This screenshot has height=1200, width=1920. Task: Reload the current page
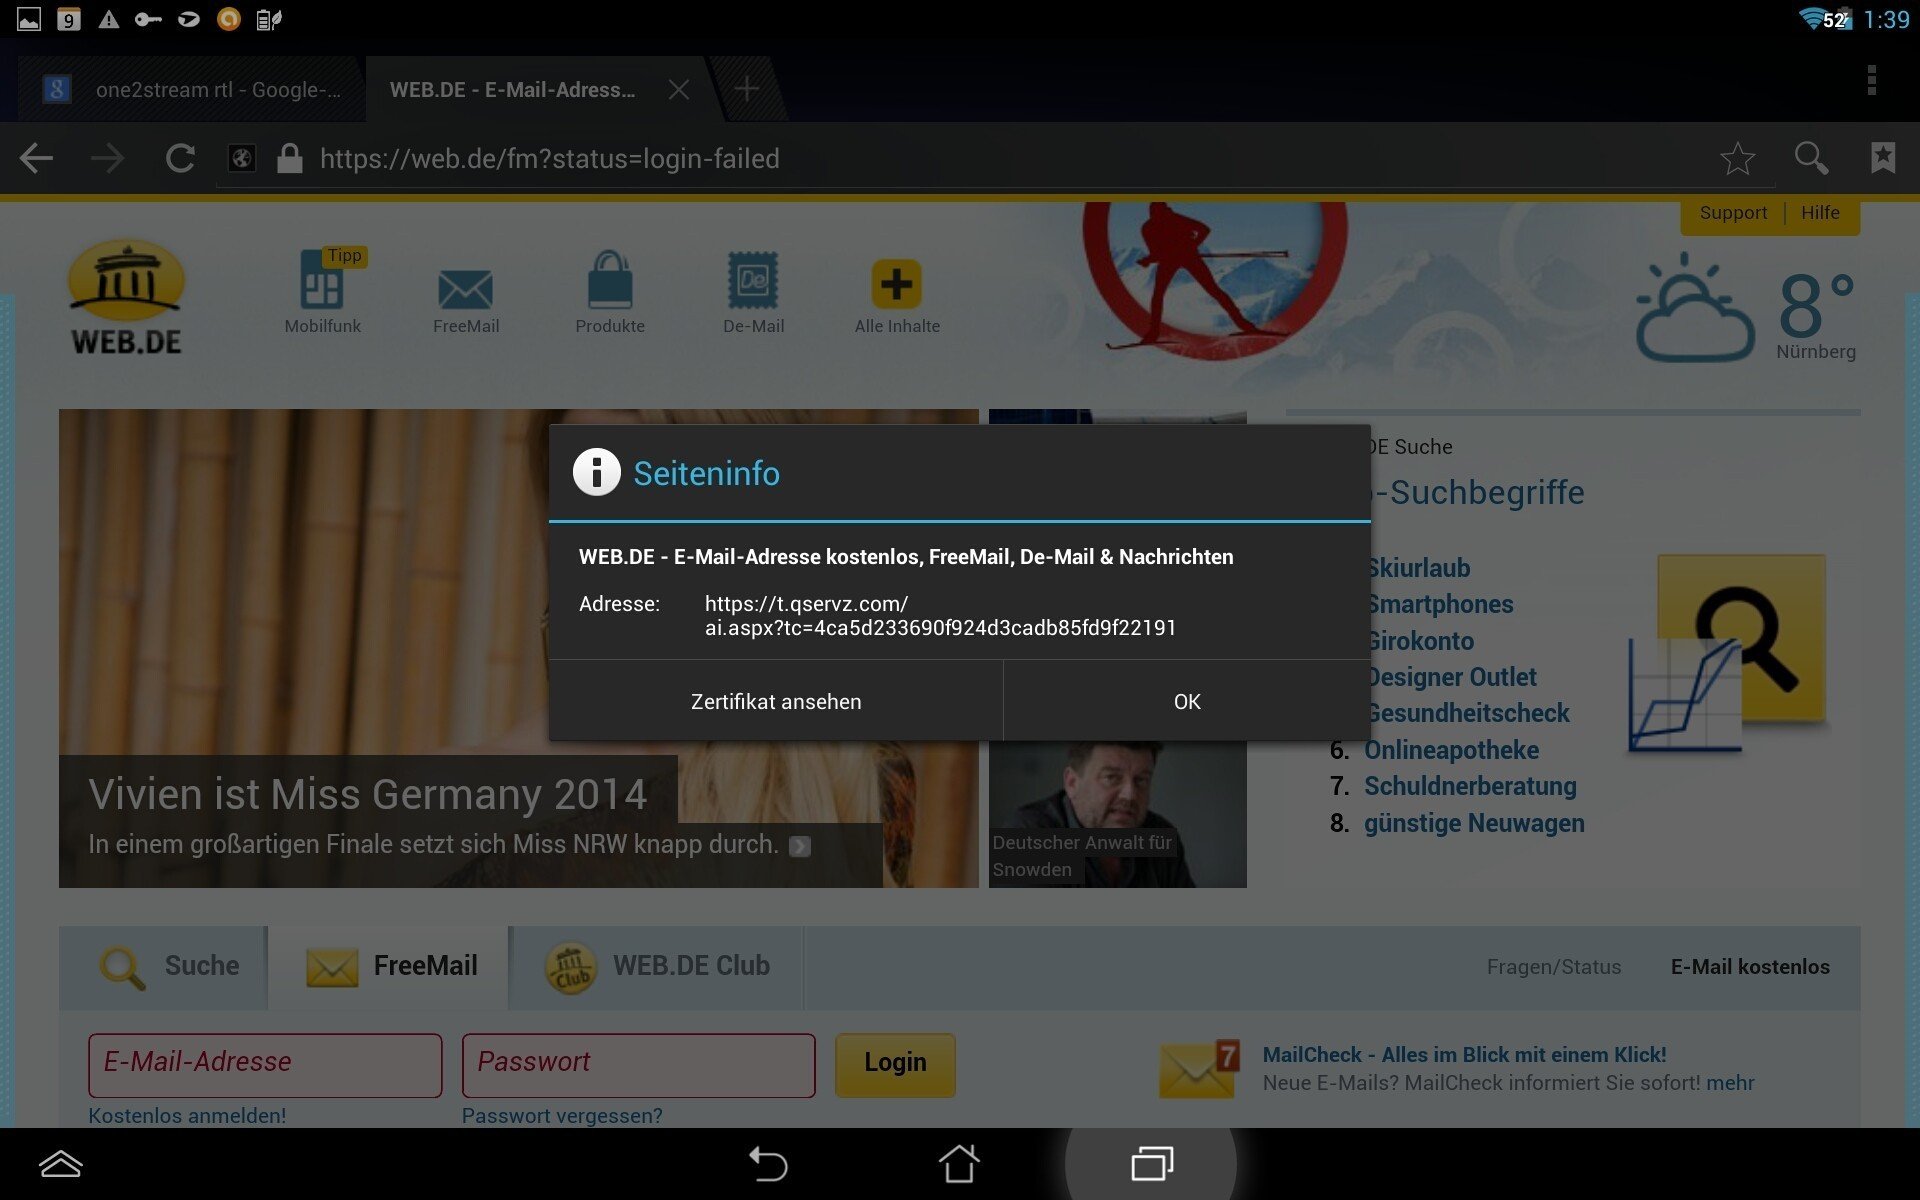180,158
